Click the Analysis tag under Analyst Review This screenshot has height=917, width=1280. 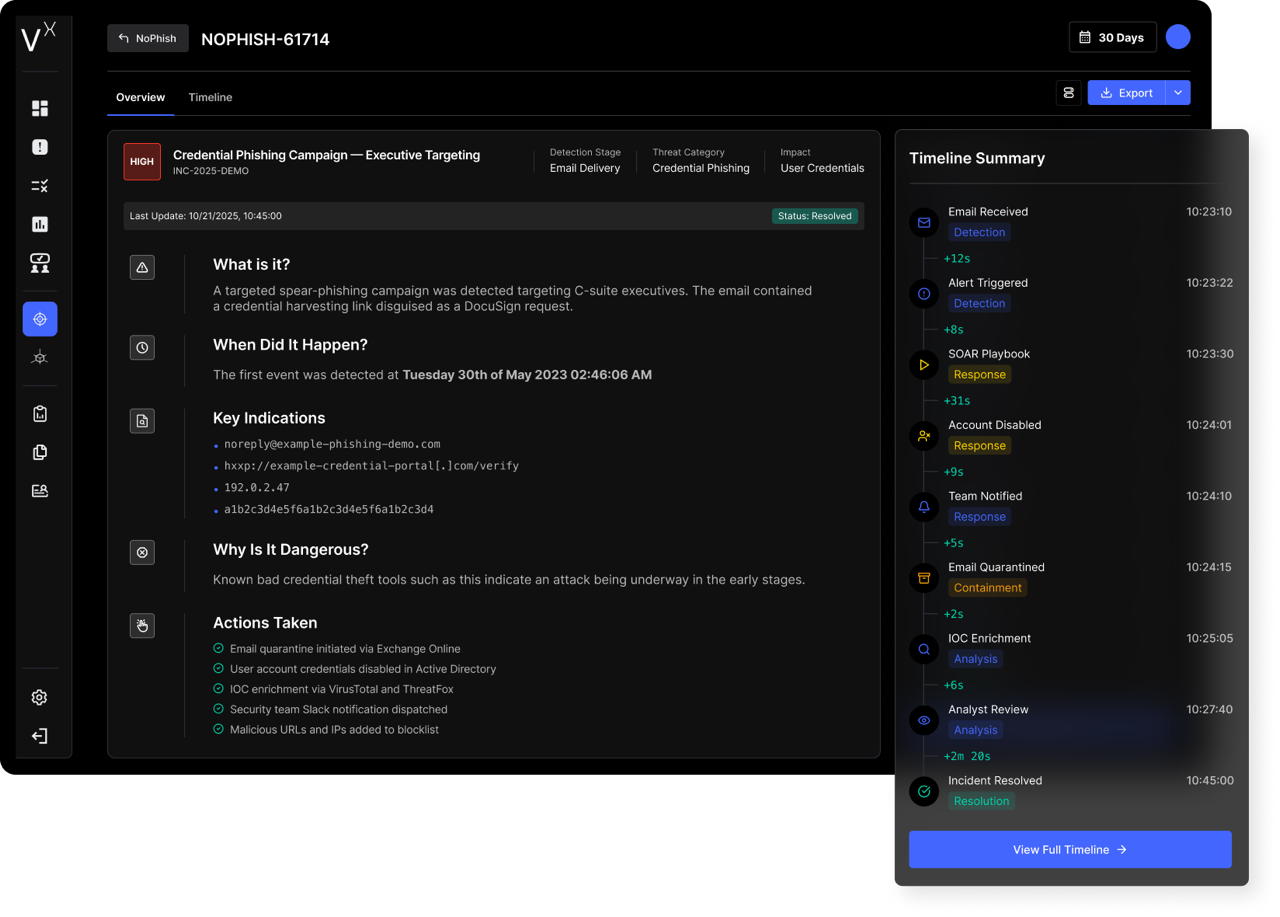[x=975, y=730]
